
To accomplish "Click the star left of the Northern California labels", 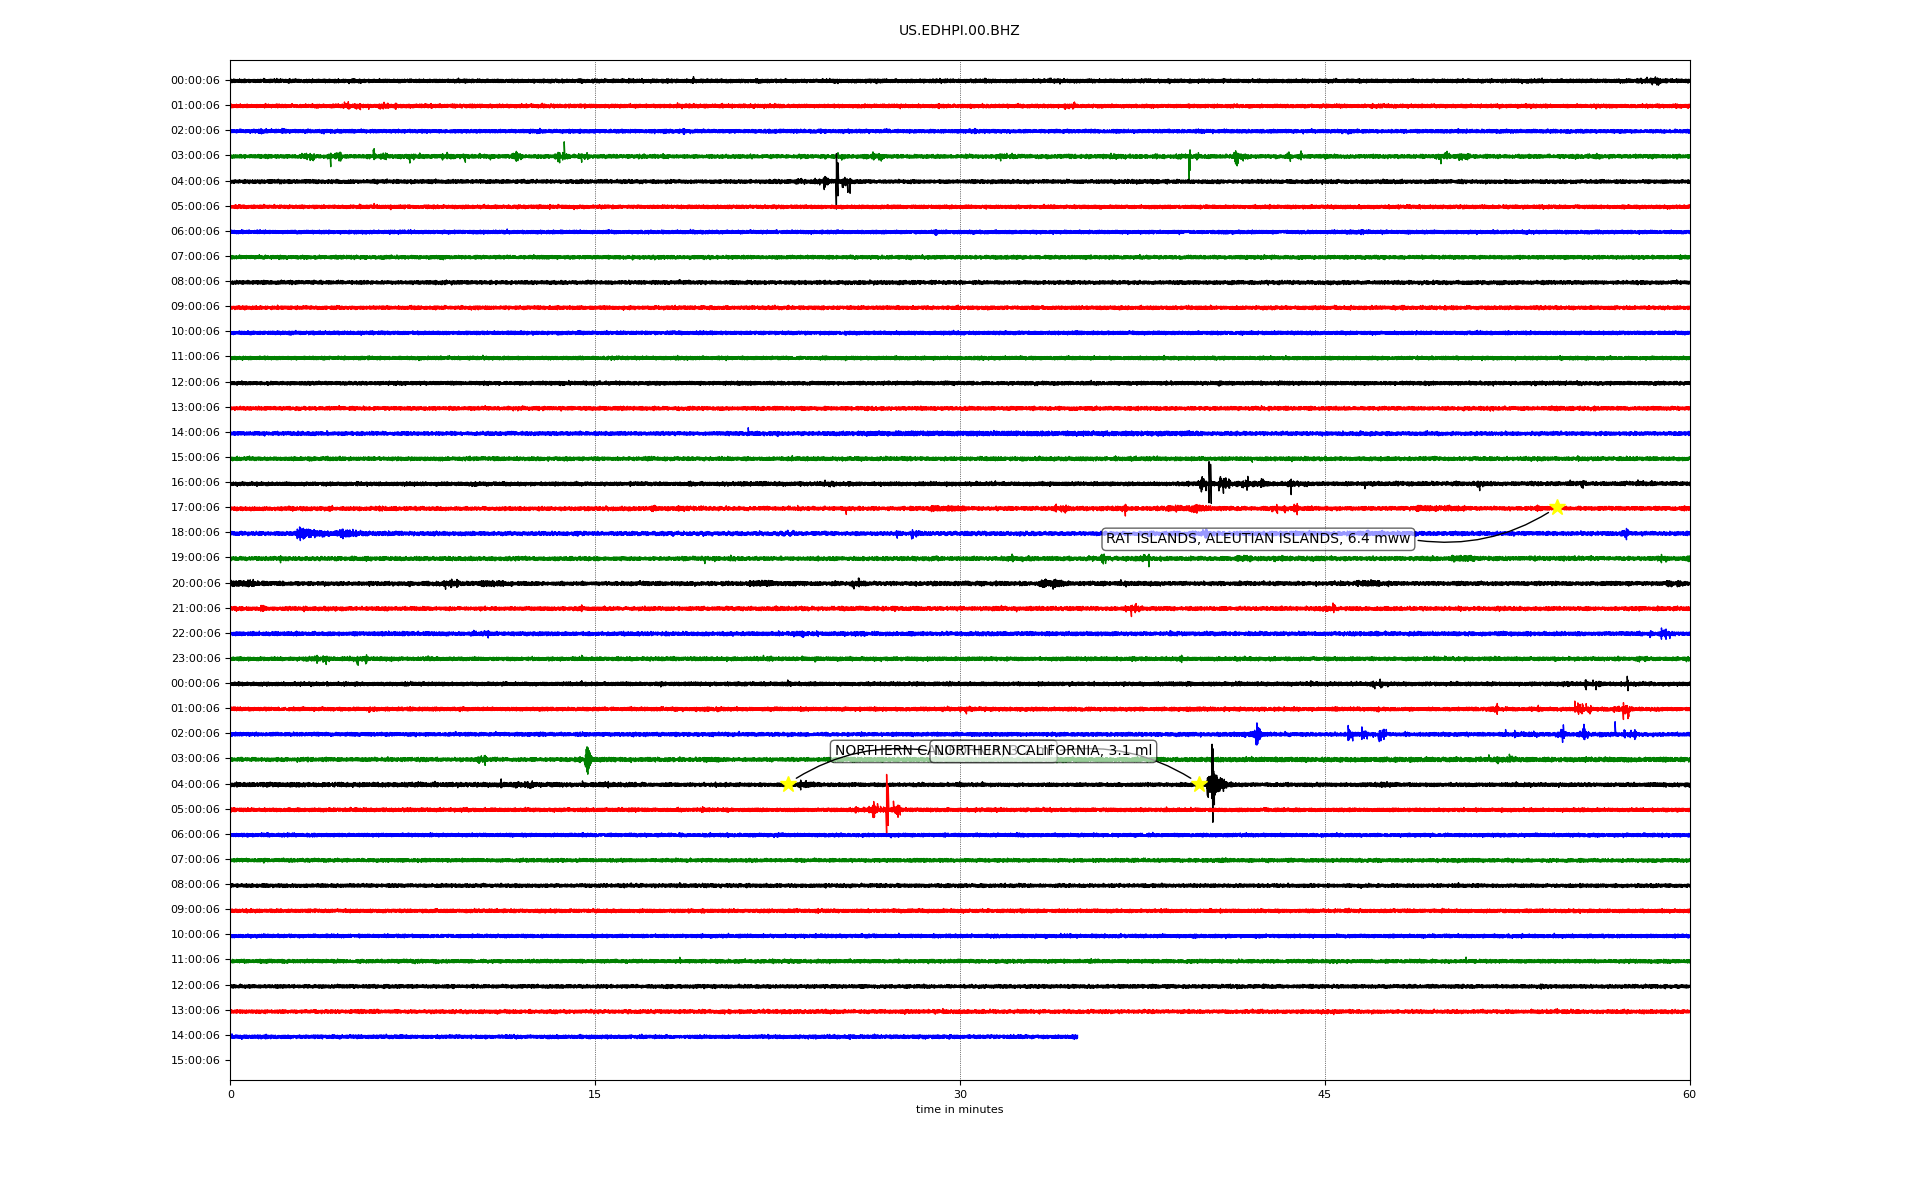I will click(788, 784).
